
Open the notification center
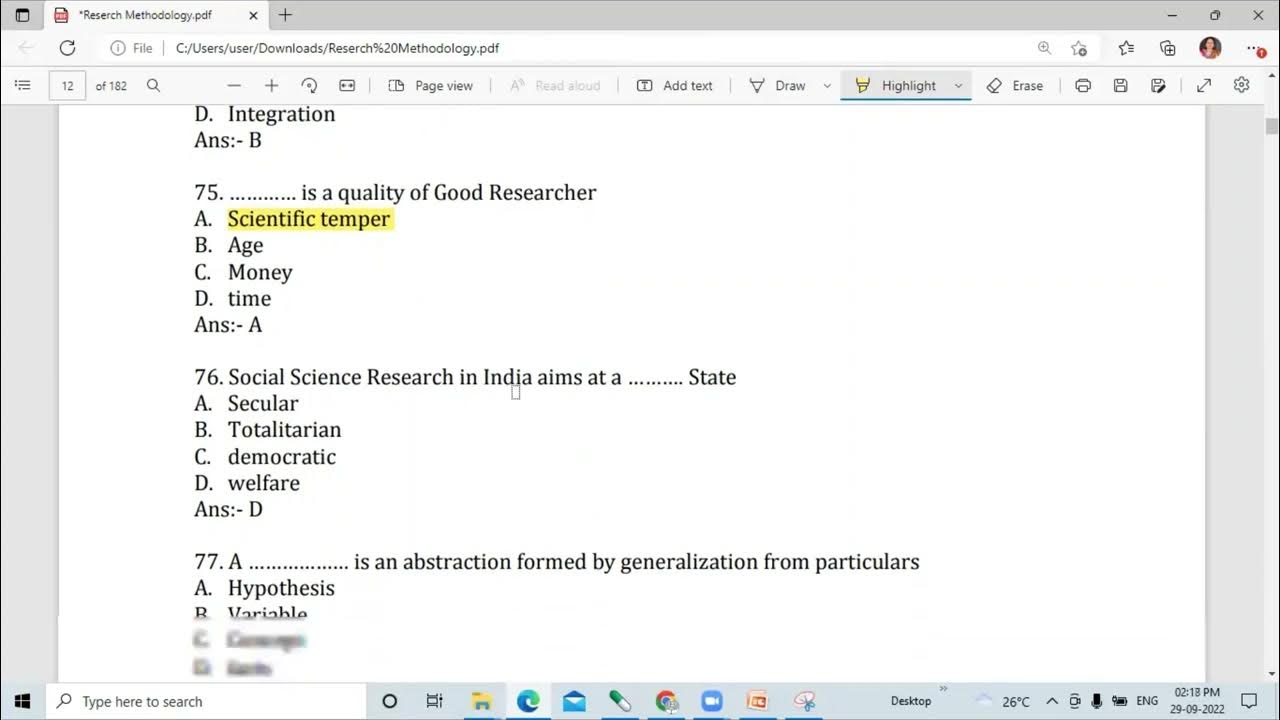tap(1249, 701)
